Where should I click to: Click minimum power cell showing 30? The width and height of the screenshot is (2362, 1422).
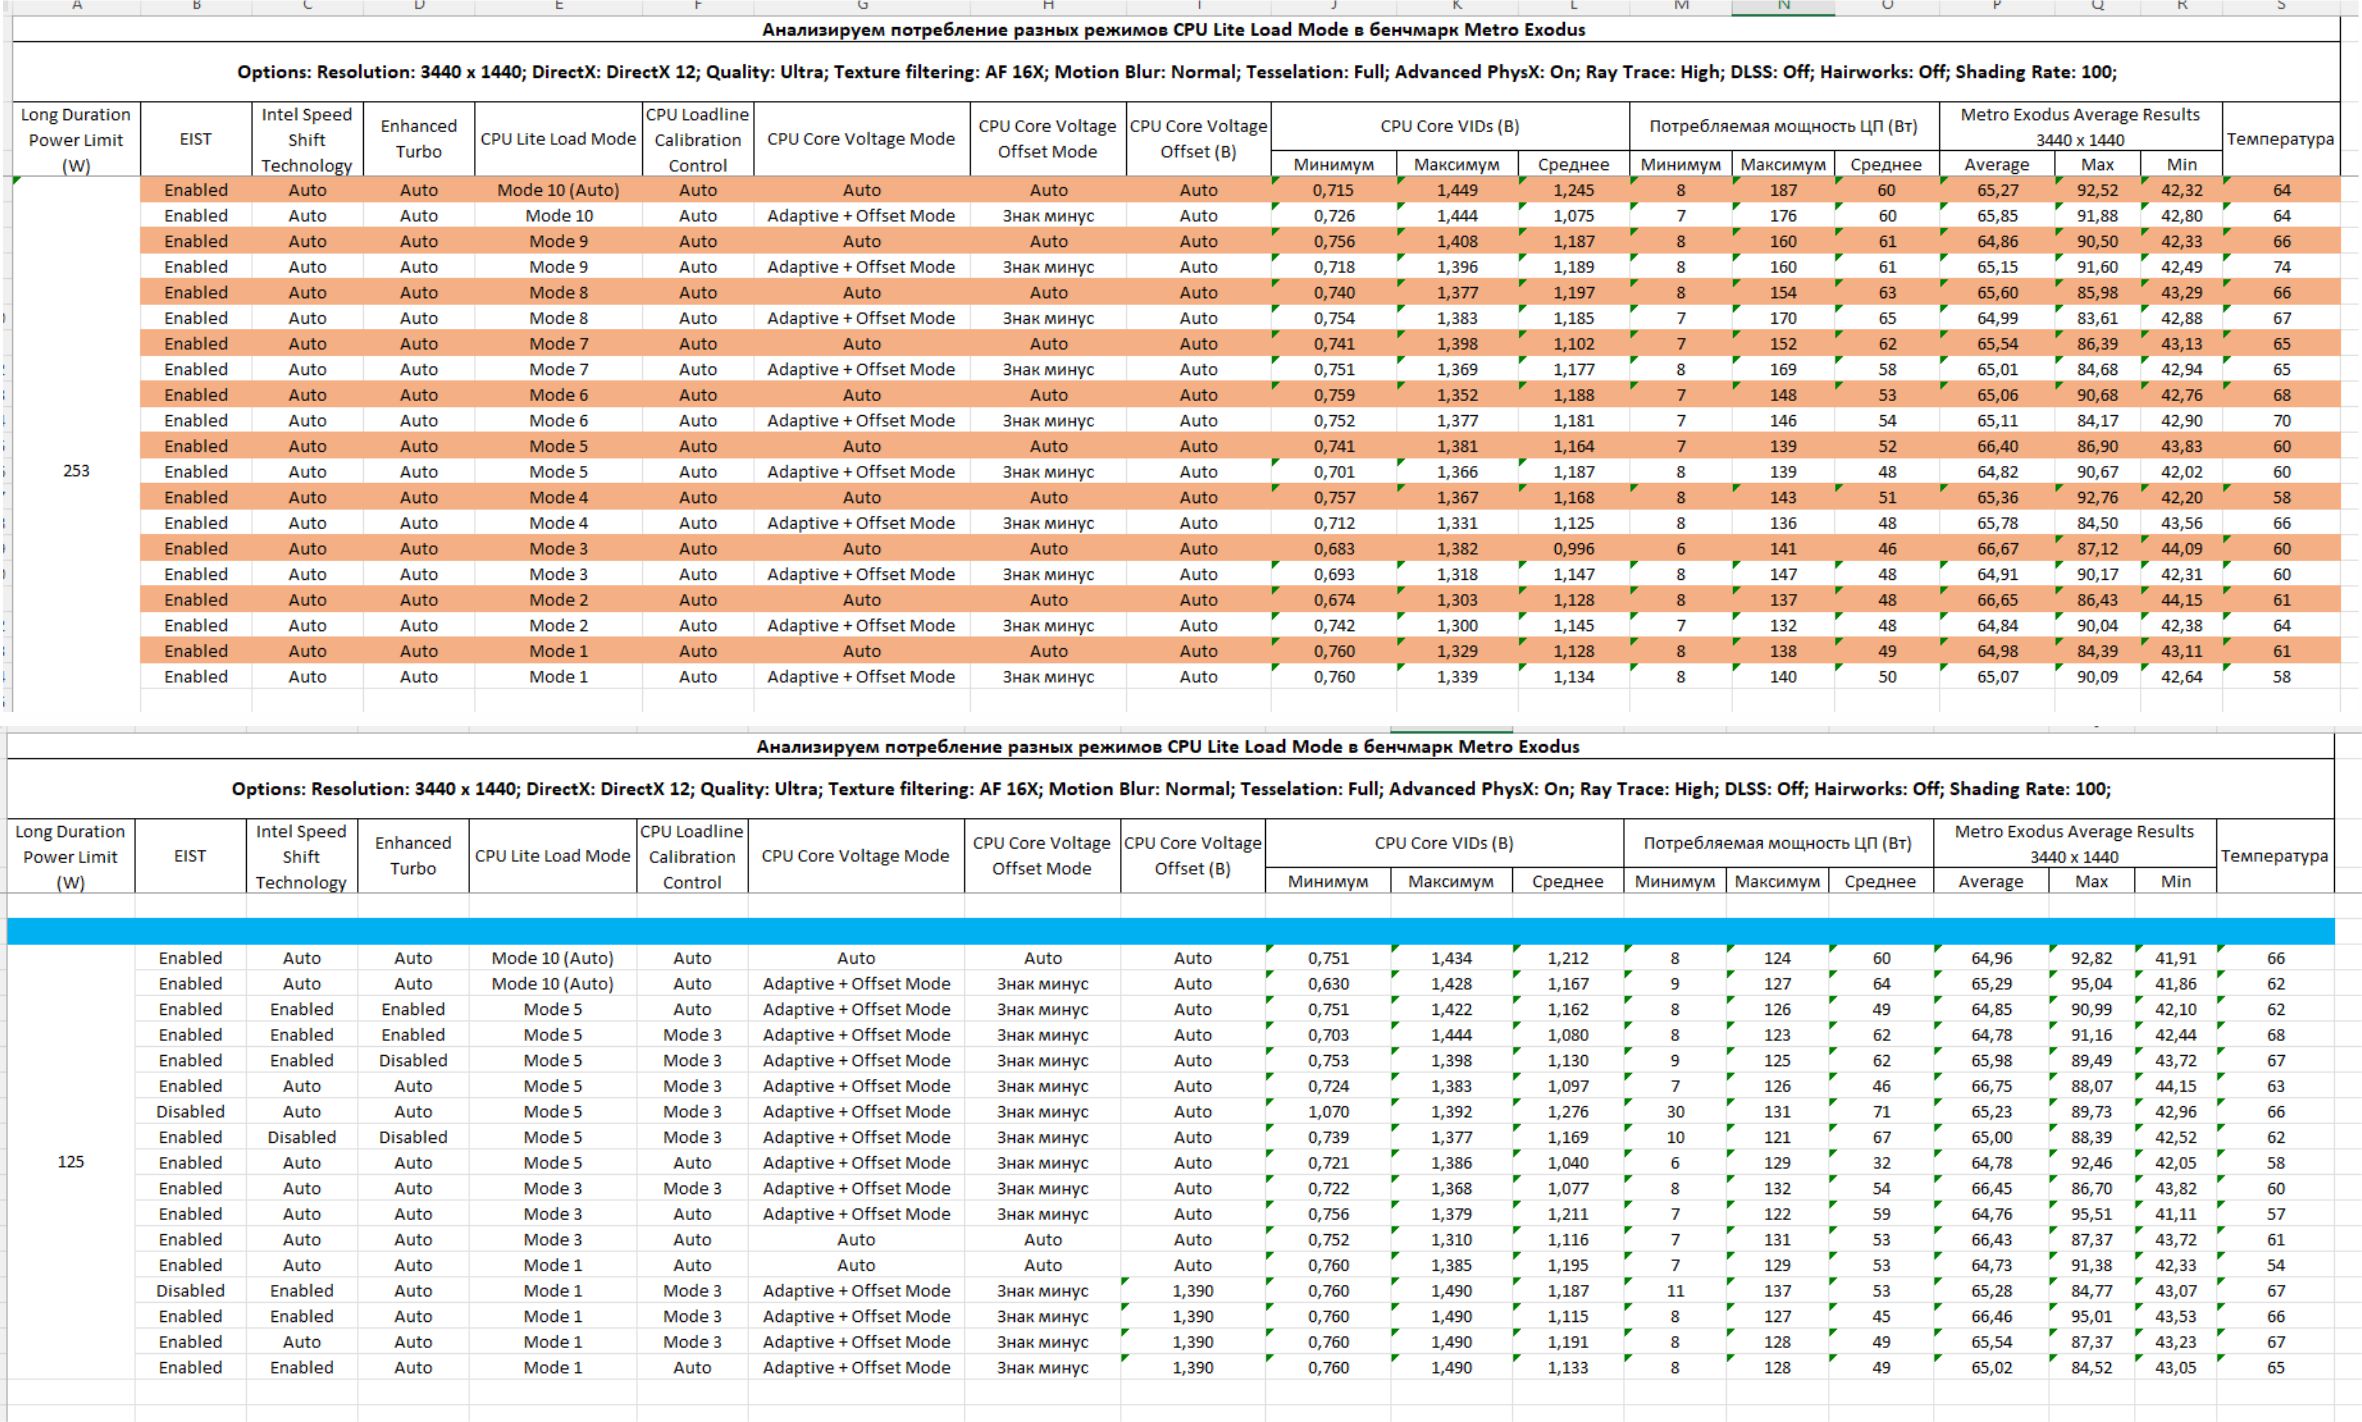pos(1675,1111)
